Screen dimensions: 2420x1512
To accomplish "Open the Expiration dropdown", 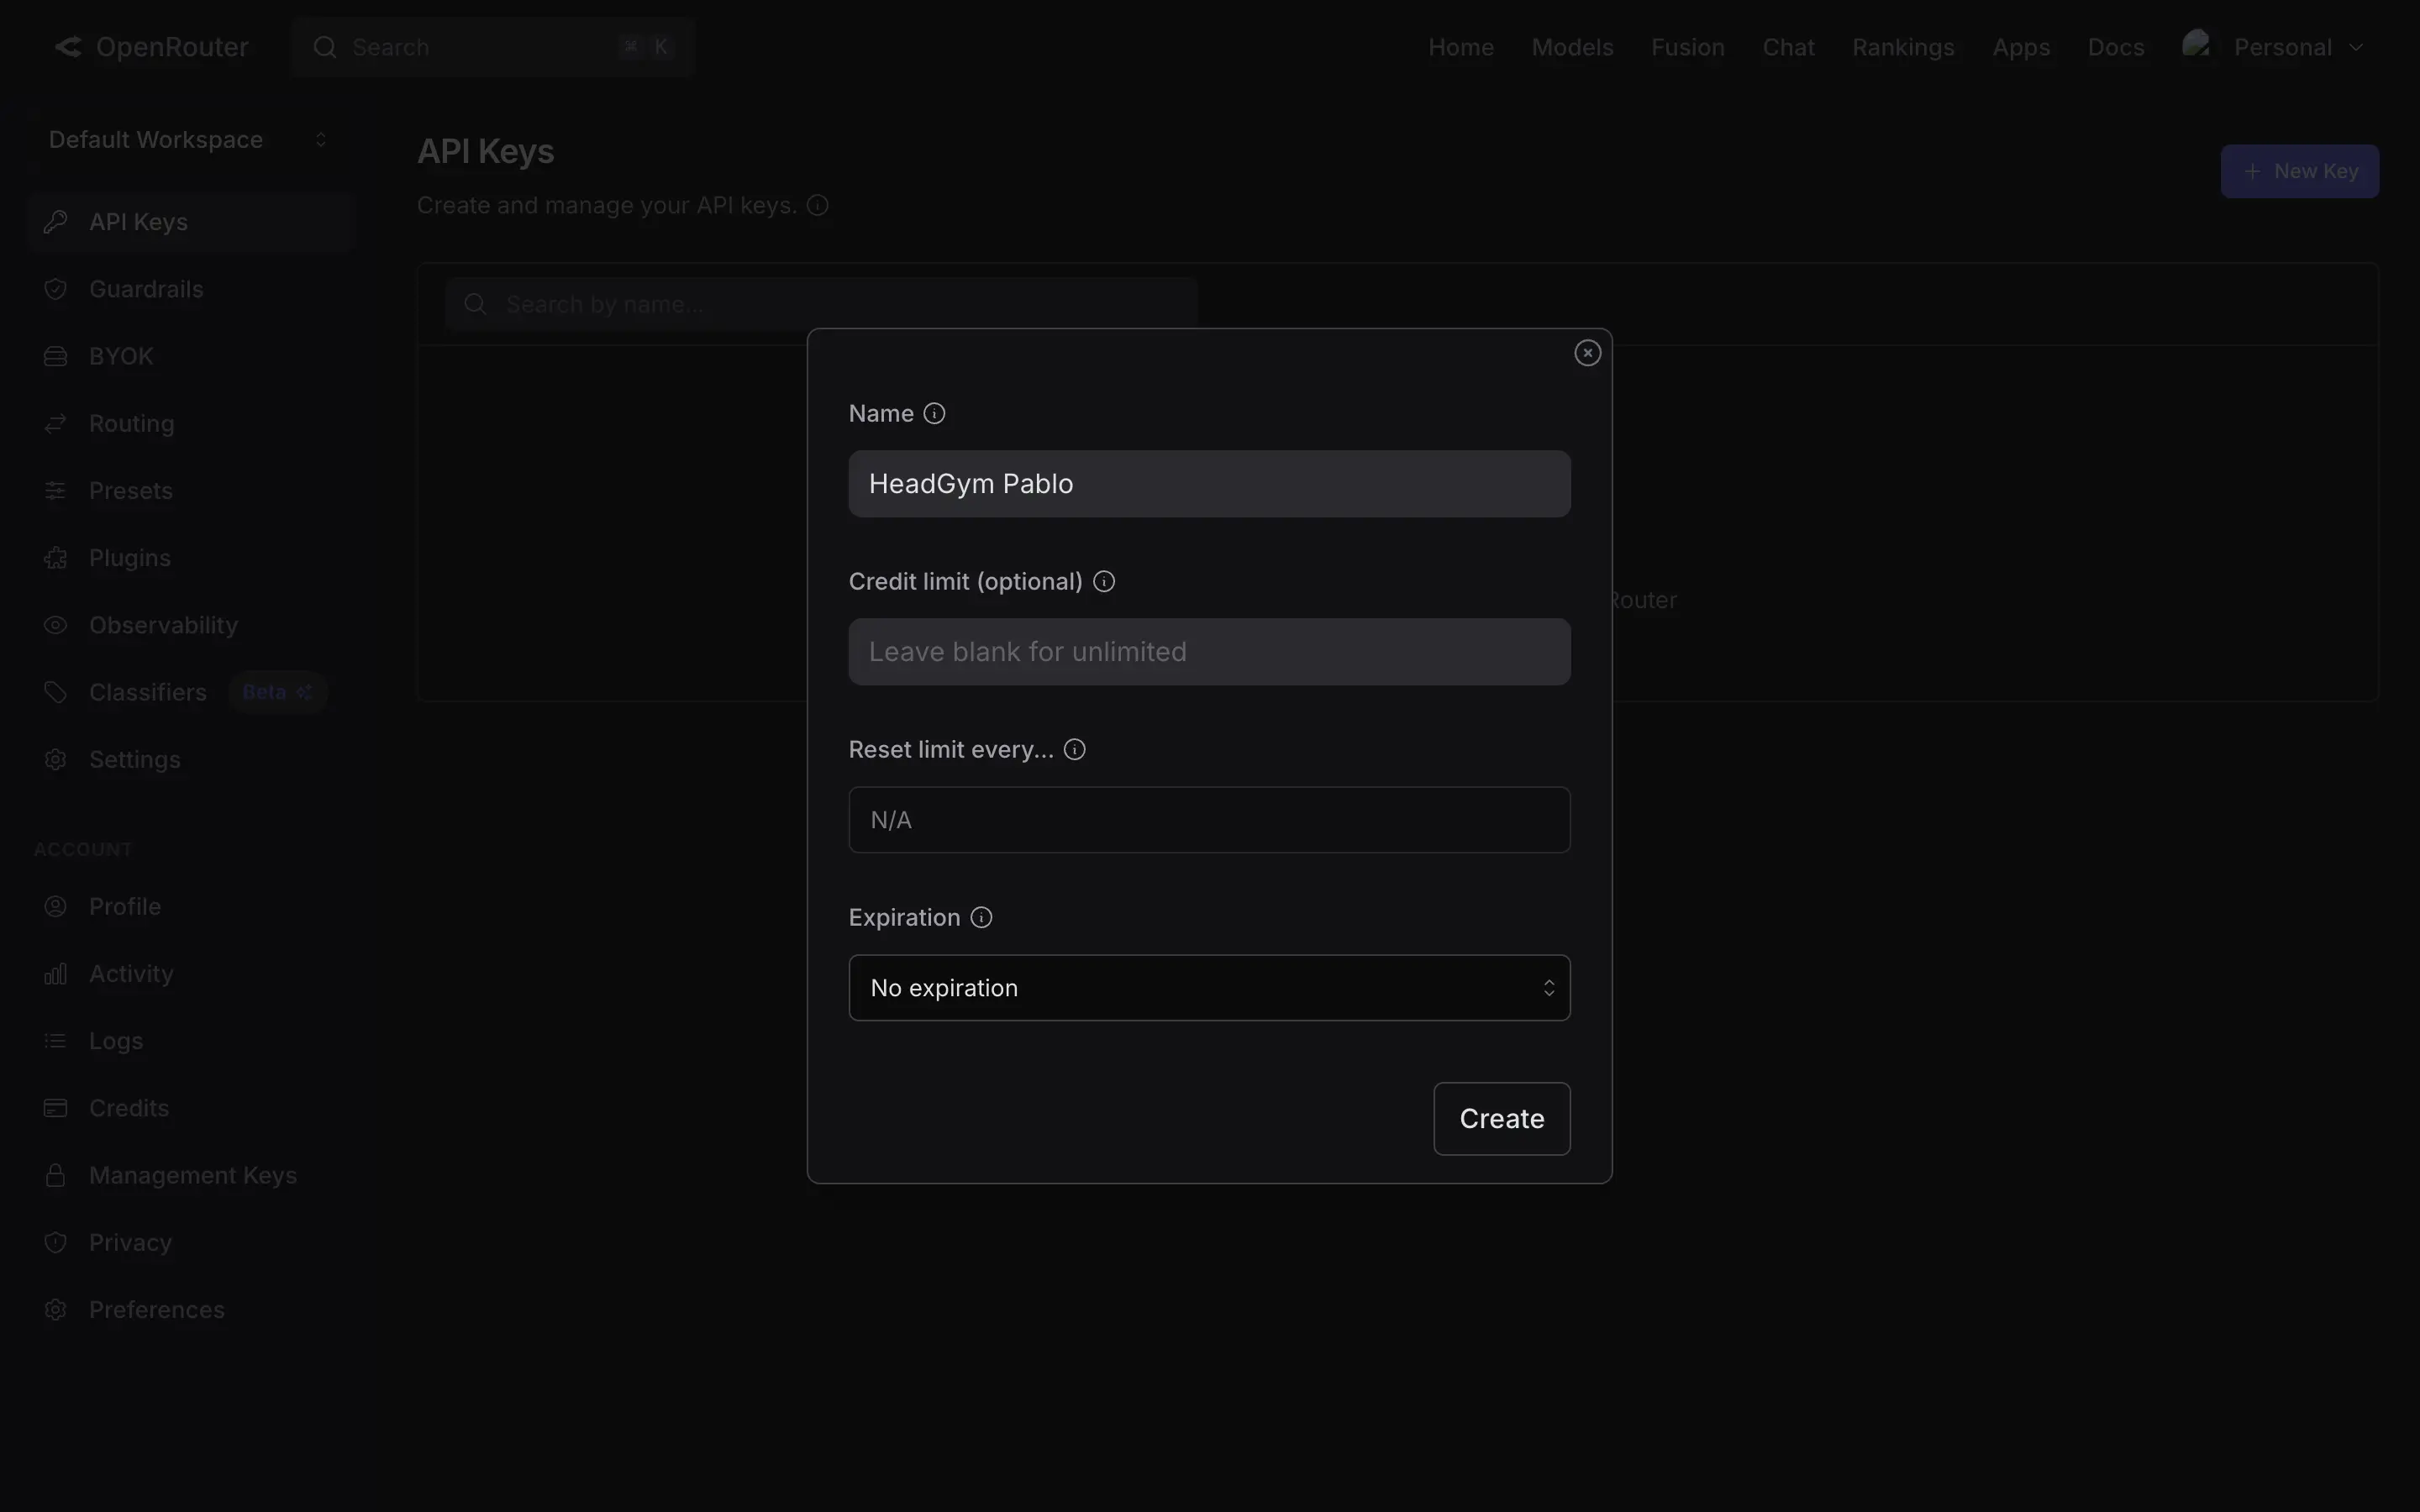I will click(1209, 988).
